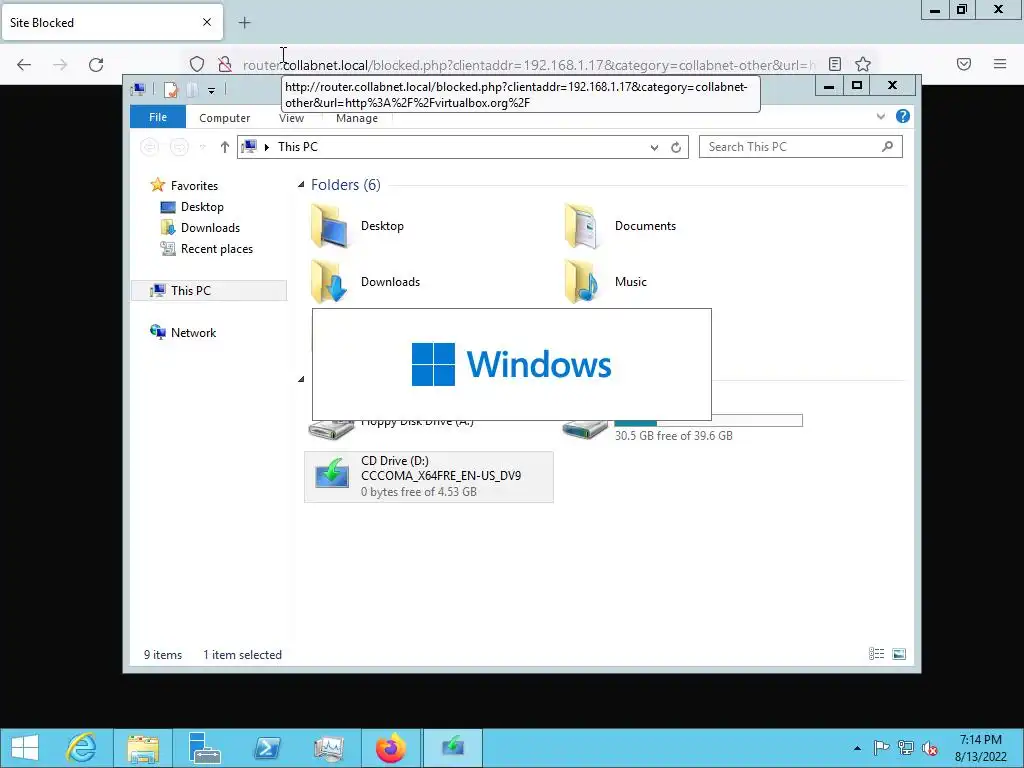Screen dimensions: 1024x768
Task: Select Desktop under Favorites
Action: [202, 207]
